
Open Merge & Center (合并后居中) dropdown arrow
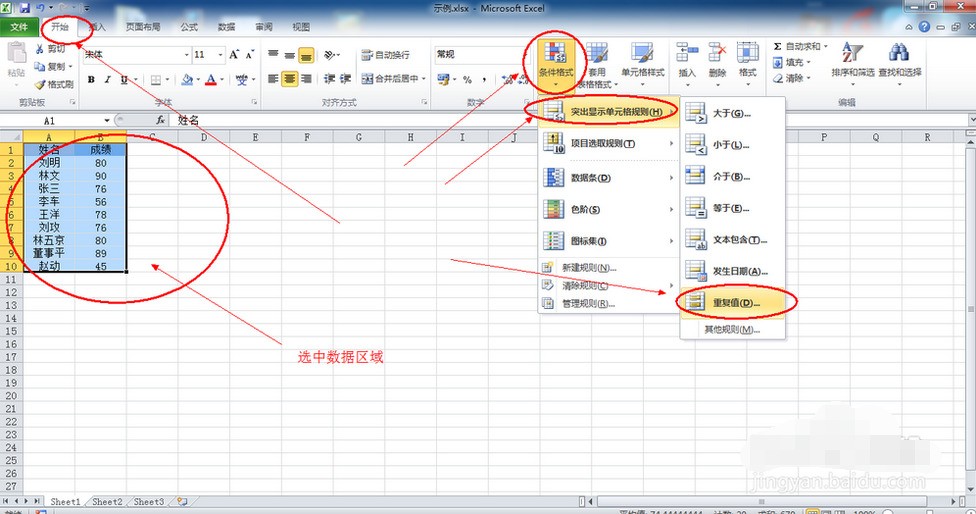click(424, 79)
